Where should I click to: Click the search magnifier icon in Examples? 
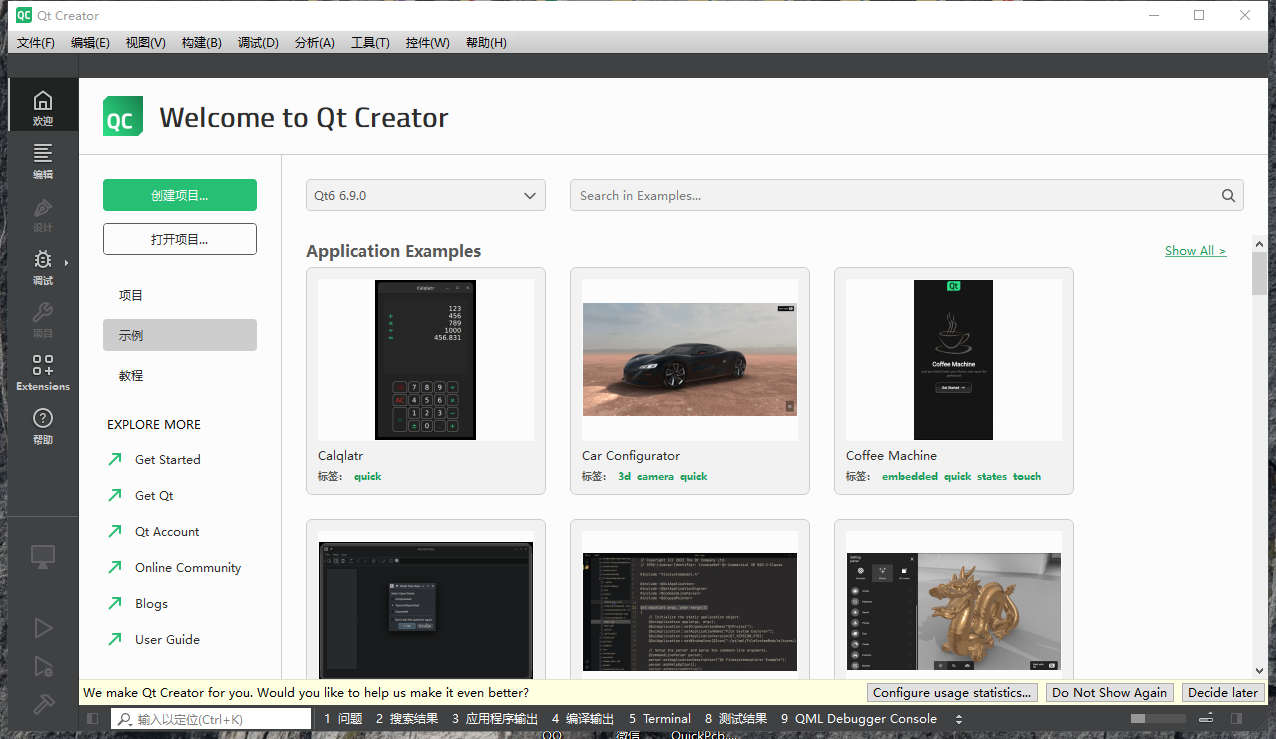tap(1228, 196)
